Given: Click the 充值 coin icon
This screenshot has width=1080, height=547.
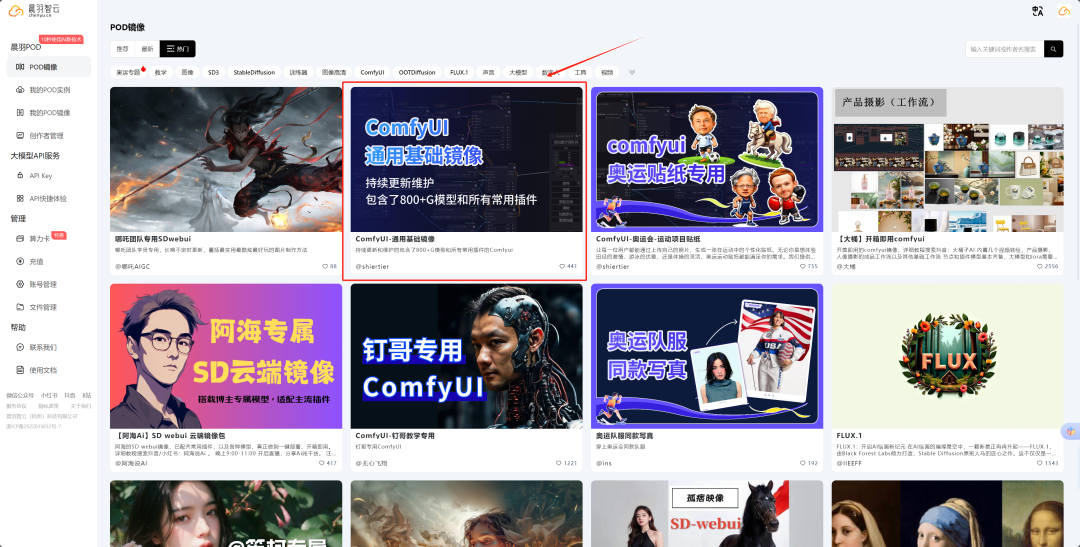Looking at the screenshot, I should [20, 261].
